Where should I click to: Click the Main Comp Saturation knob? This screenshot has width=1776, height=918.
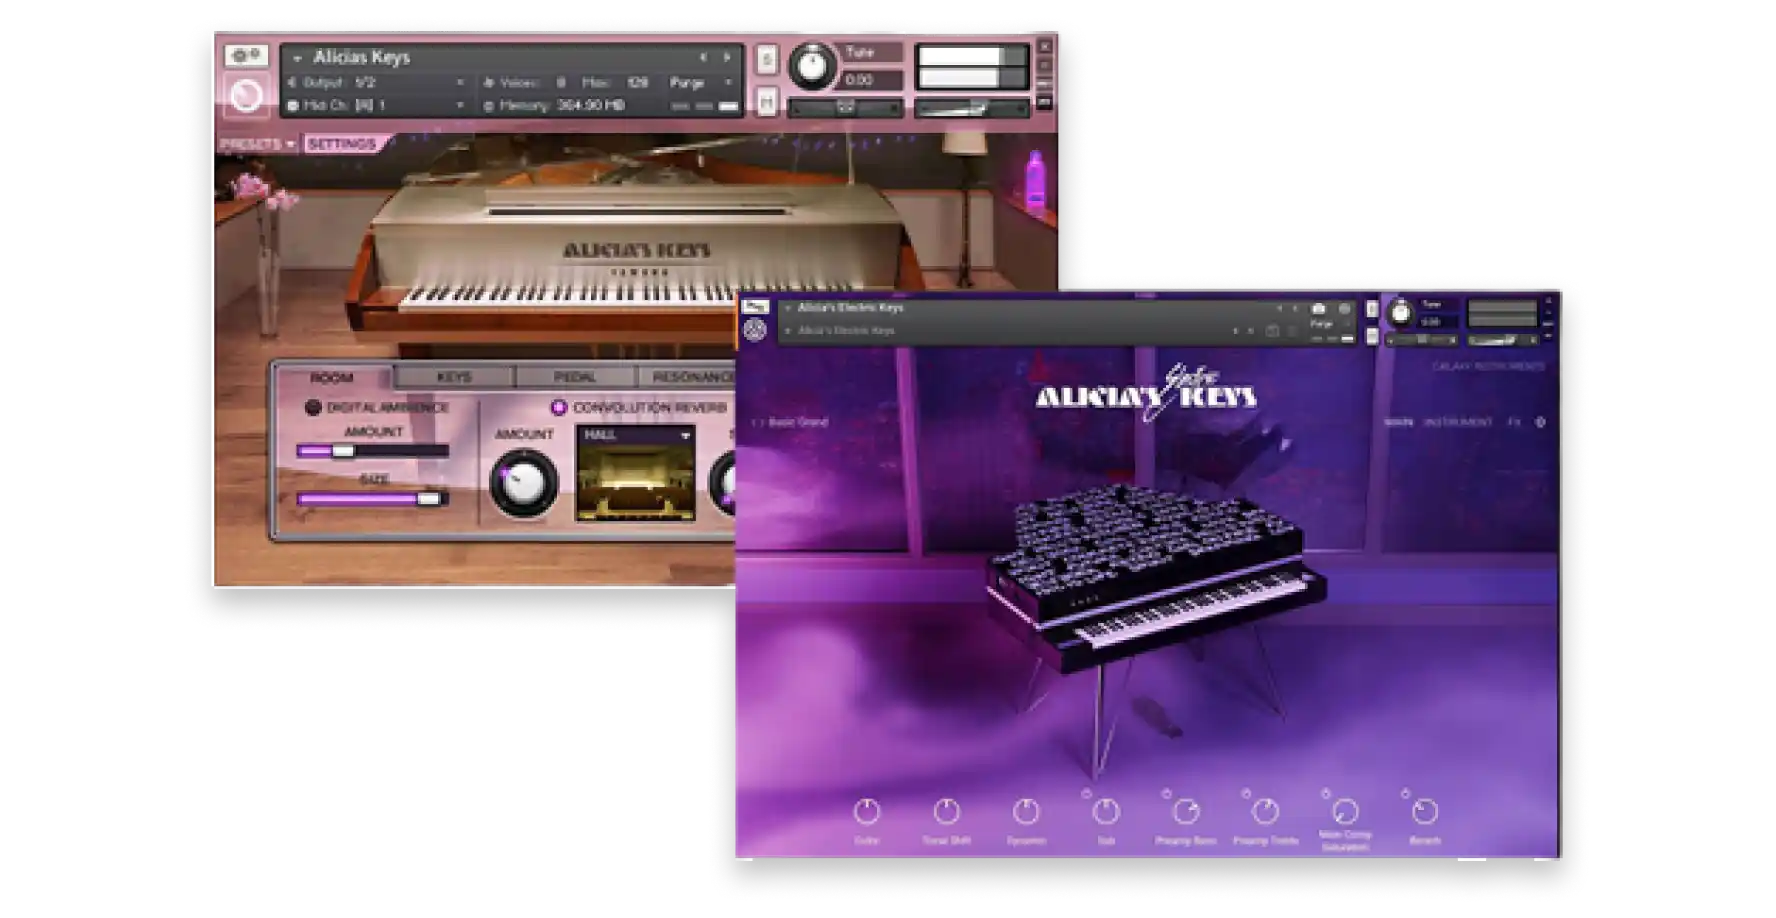coord(1345,811)
